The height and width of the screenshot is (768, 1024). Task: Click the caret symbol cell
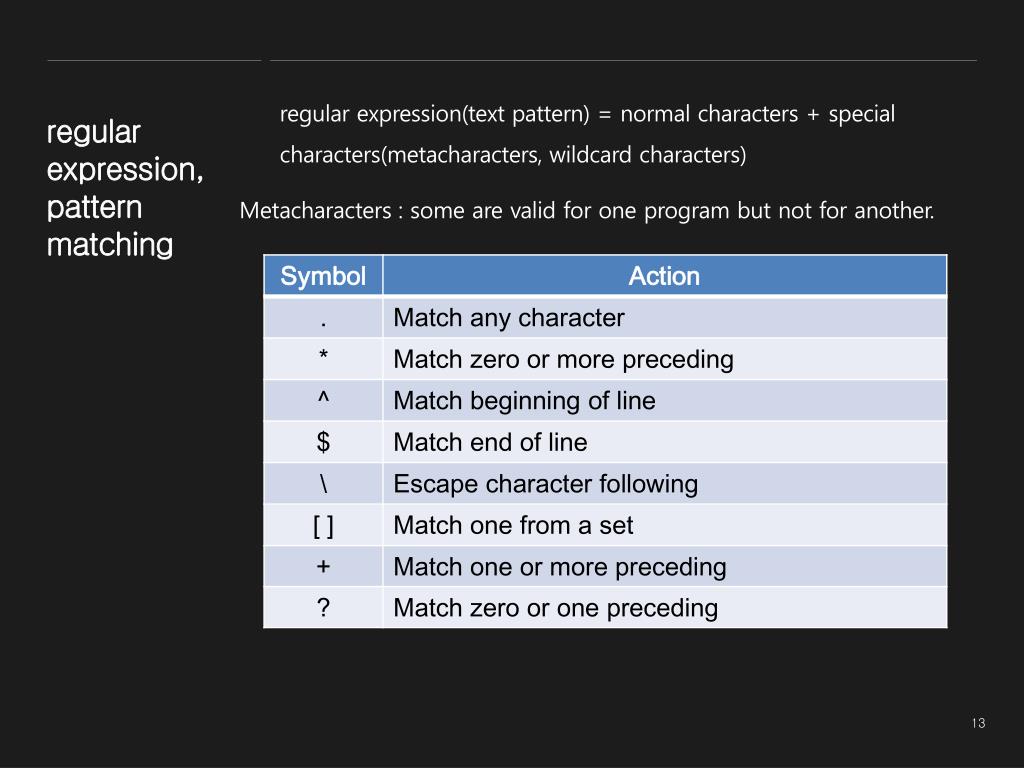[x=323, y=401]
